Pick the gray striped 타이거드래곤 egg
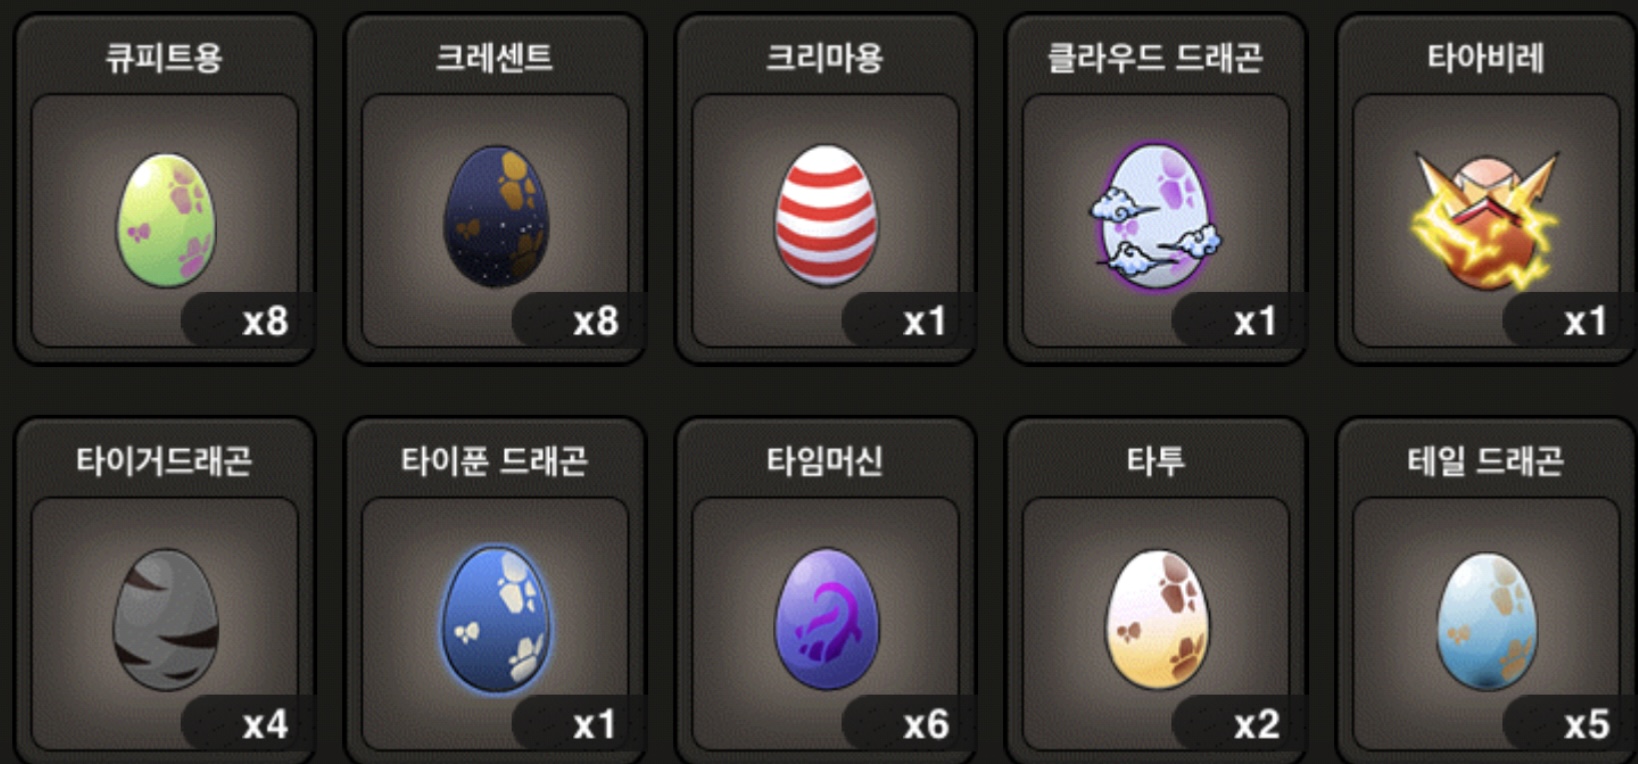1638x764 pixels. (x=166, y=619)
